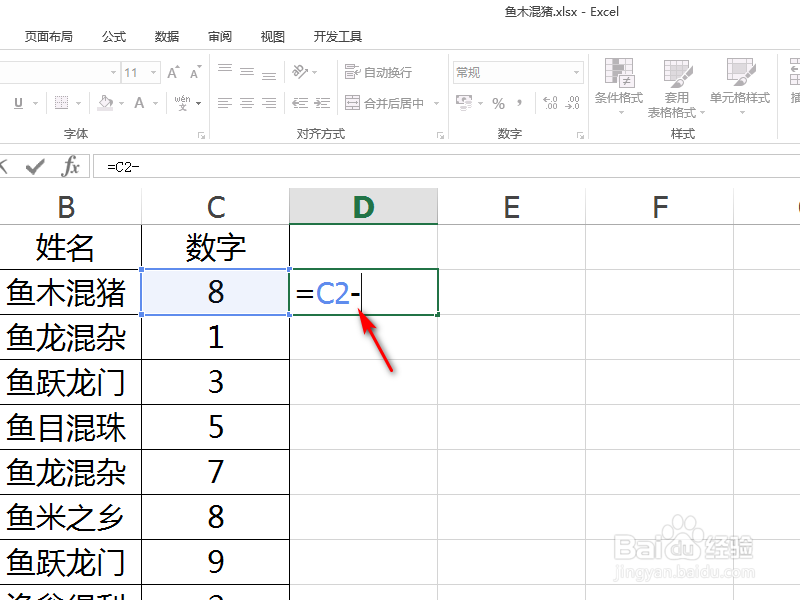The image size is (800, 600).
Task: Confirm formula with the checkmark icon
Action: (35, 166)
